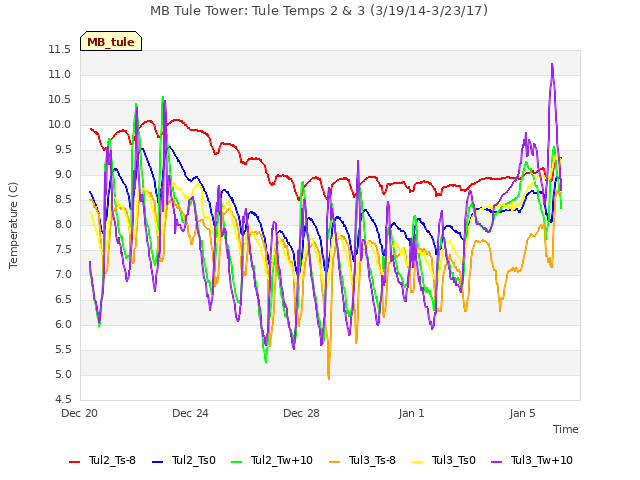The height and width of the screenshot is (480, 640).
Task: Click the purple Tul3_Tw+10 legend swatch
Action: 496,462
